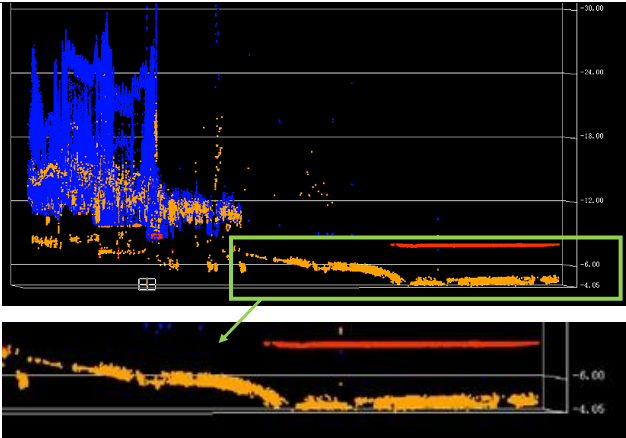Screen dimensions: 626x438
Task: Click the -6.00 label in the upper profile view
Action: click(x=592, y=264)
